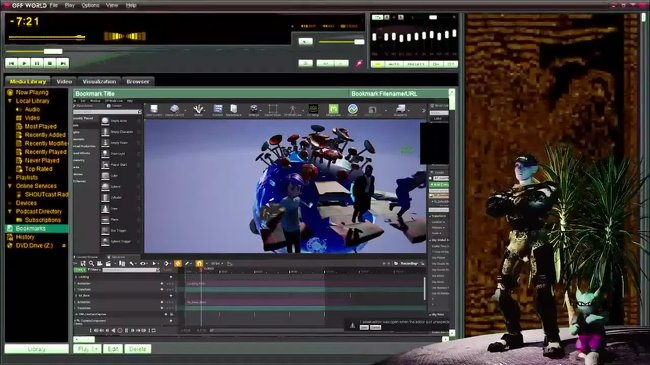The height and width of the screenshot is (365, 650).
Task: Click the Delete bookmark button
Action: pos(138,349)
